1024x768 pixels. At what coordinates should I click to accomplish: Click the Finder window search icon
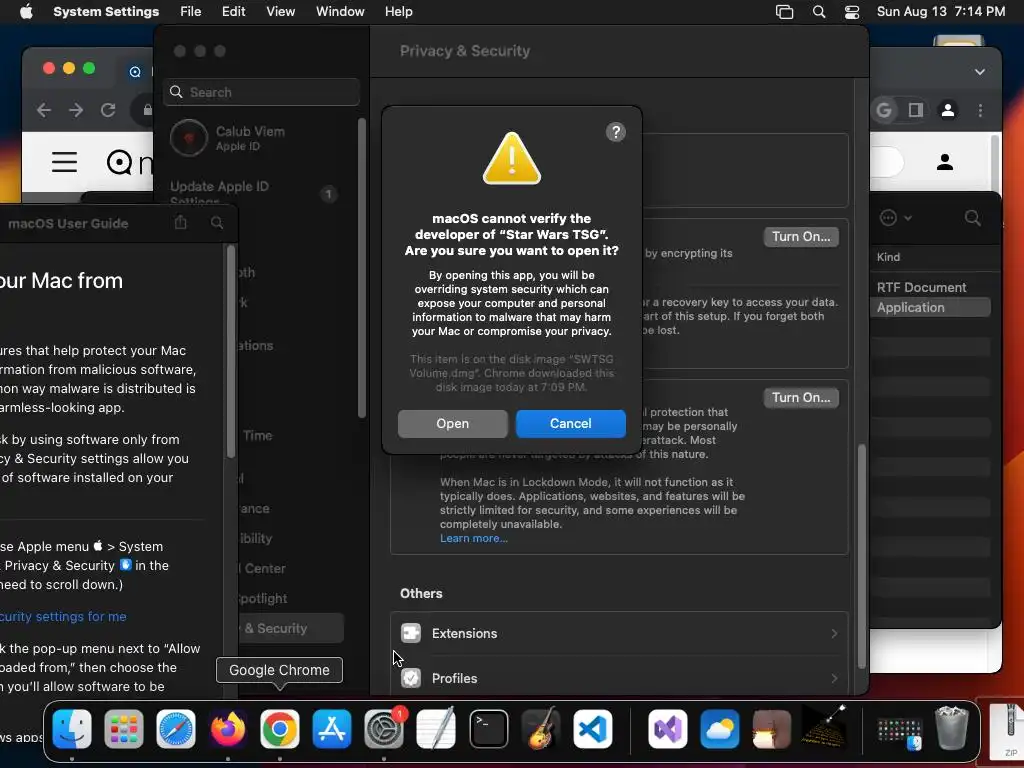[972, 218]
